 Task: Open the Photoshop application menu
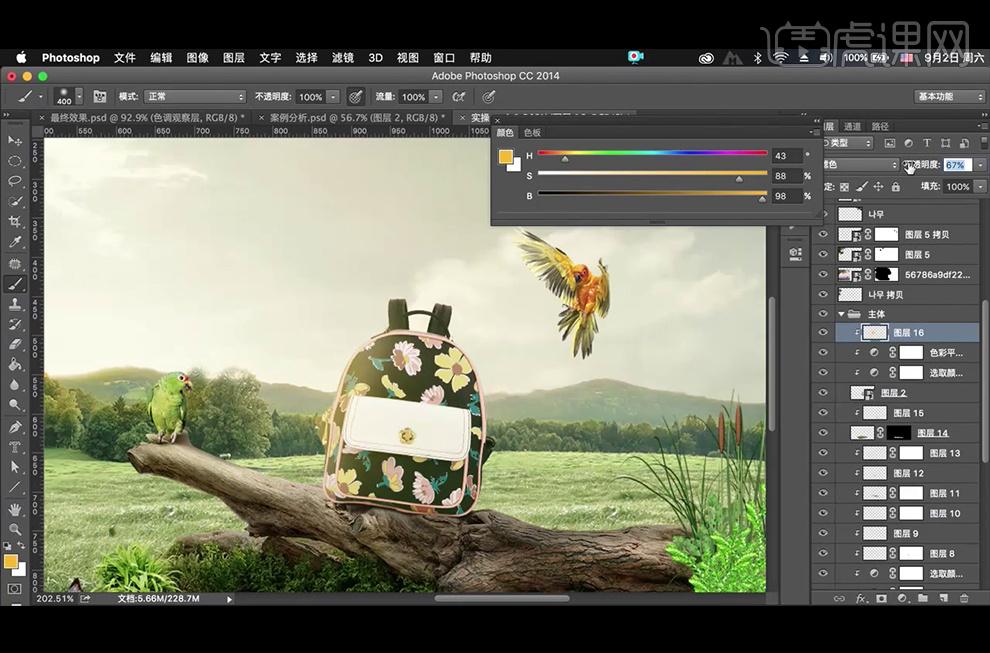(71, 57)
